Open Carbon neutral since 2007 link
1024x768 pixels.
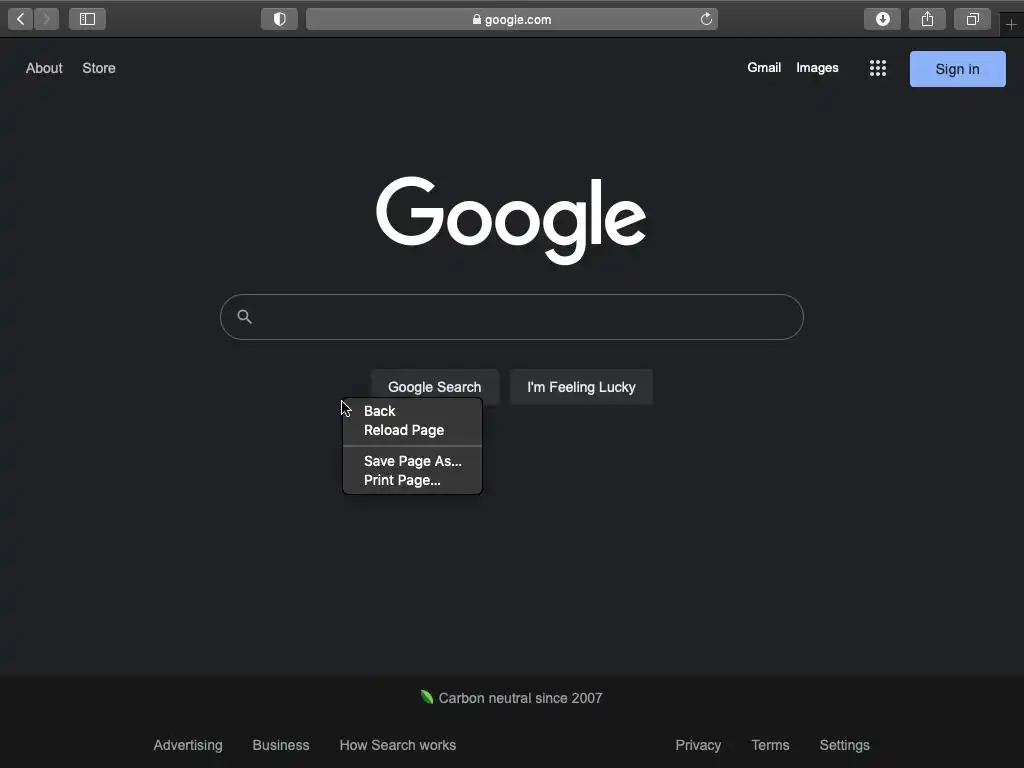(511, 697)
